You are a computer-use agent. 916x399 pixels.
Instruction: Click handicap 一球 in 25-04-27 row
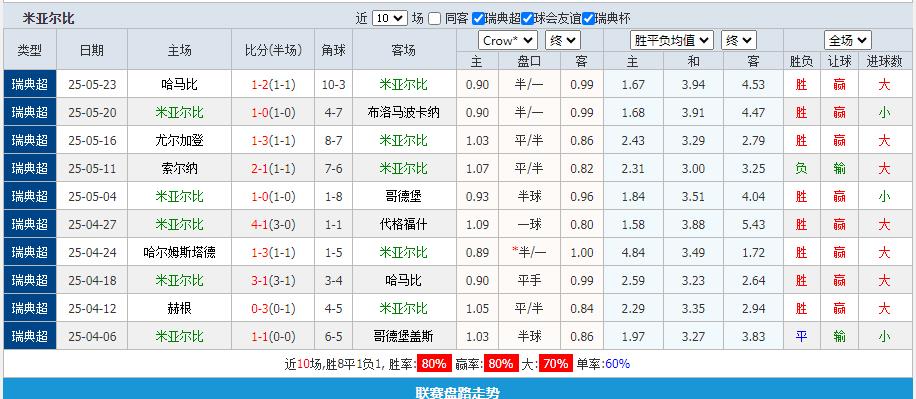coord(529,225)
